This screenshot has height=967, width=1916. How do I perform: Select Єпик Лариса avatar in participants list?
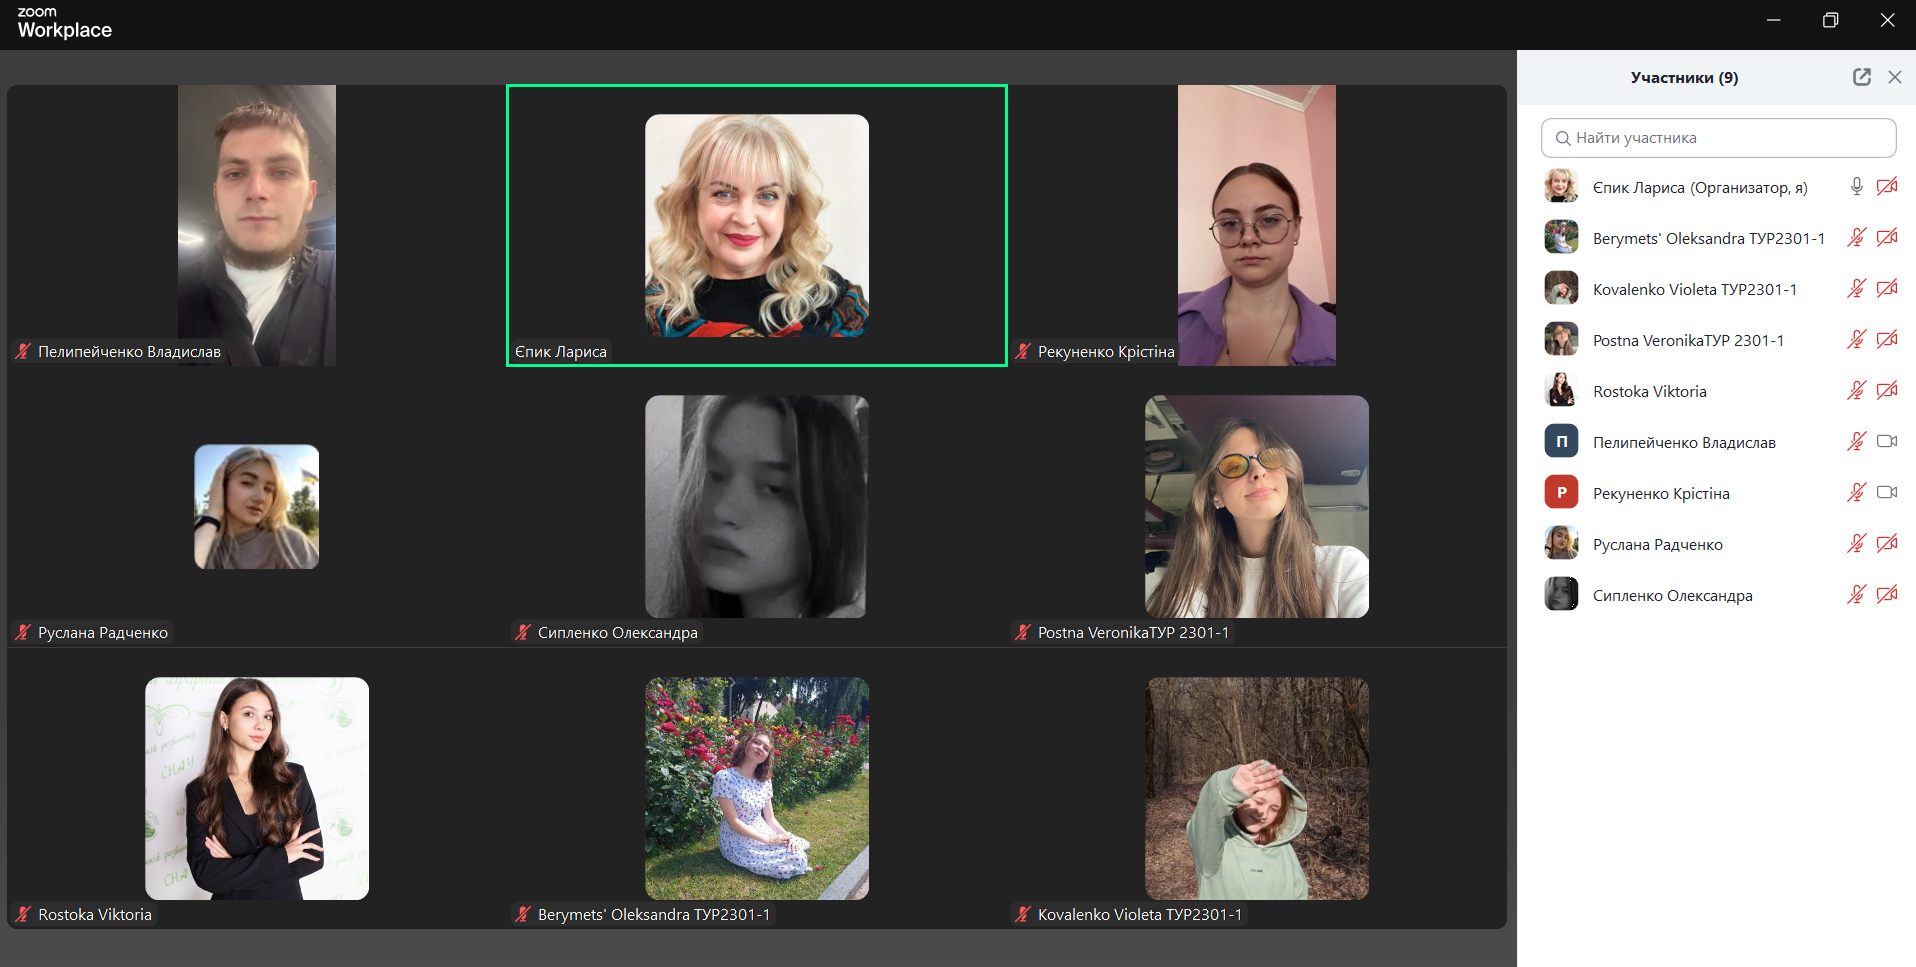click(1561, 186)
